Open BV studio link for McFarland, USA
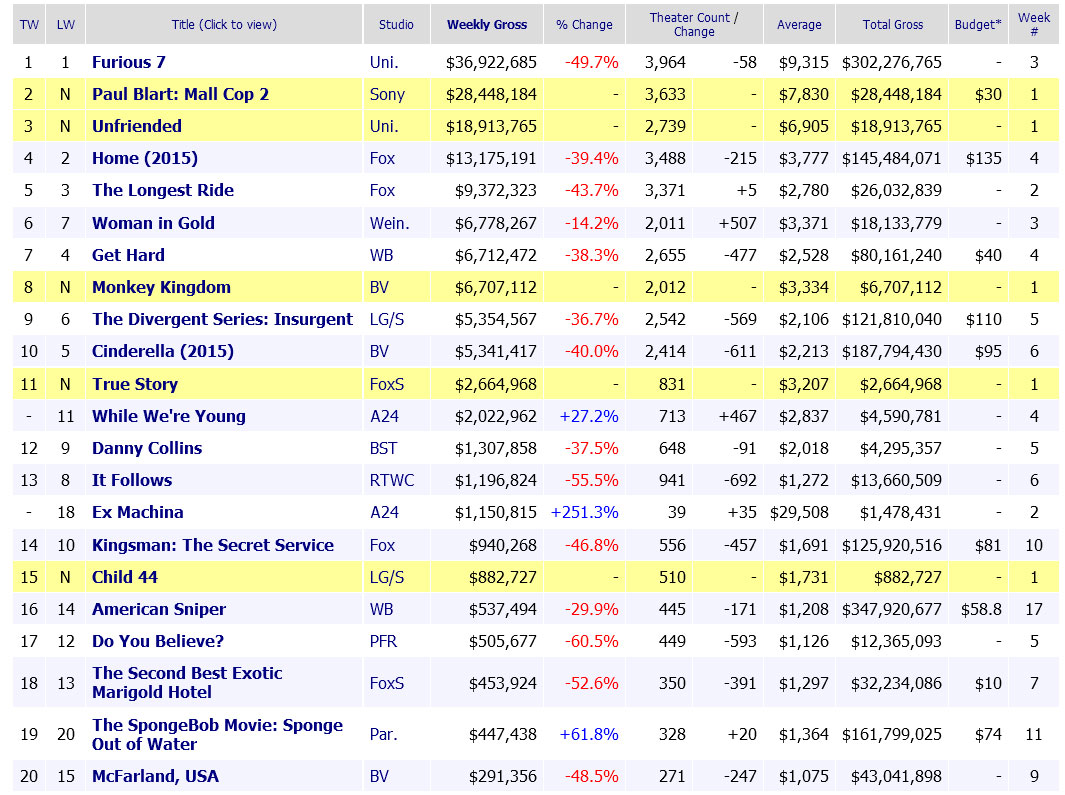The image size is (1065, 795). click(x=379, y=777)
